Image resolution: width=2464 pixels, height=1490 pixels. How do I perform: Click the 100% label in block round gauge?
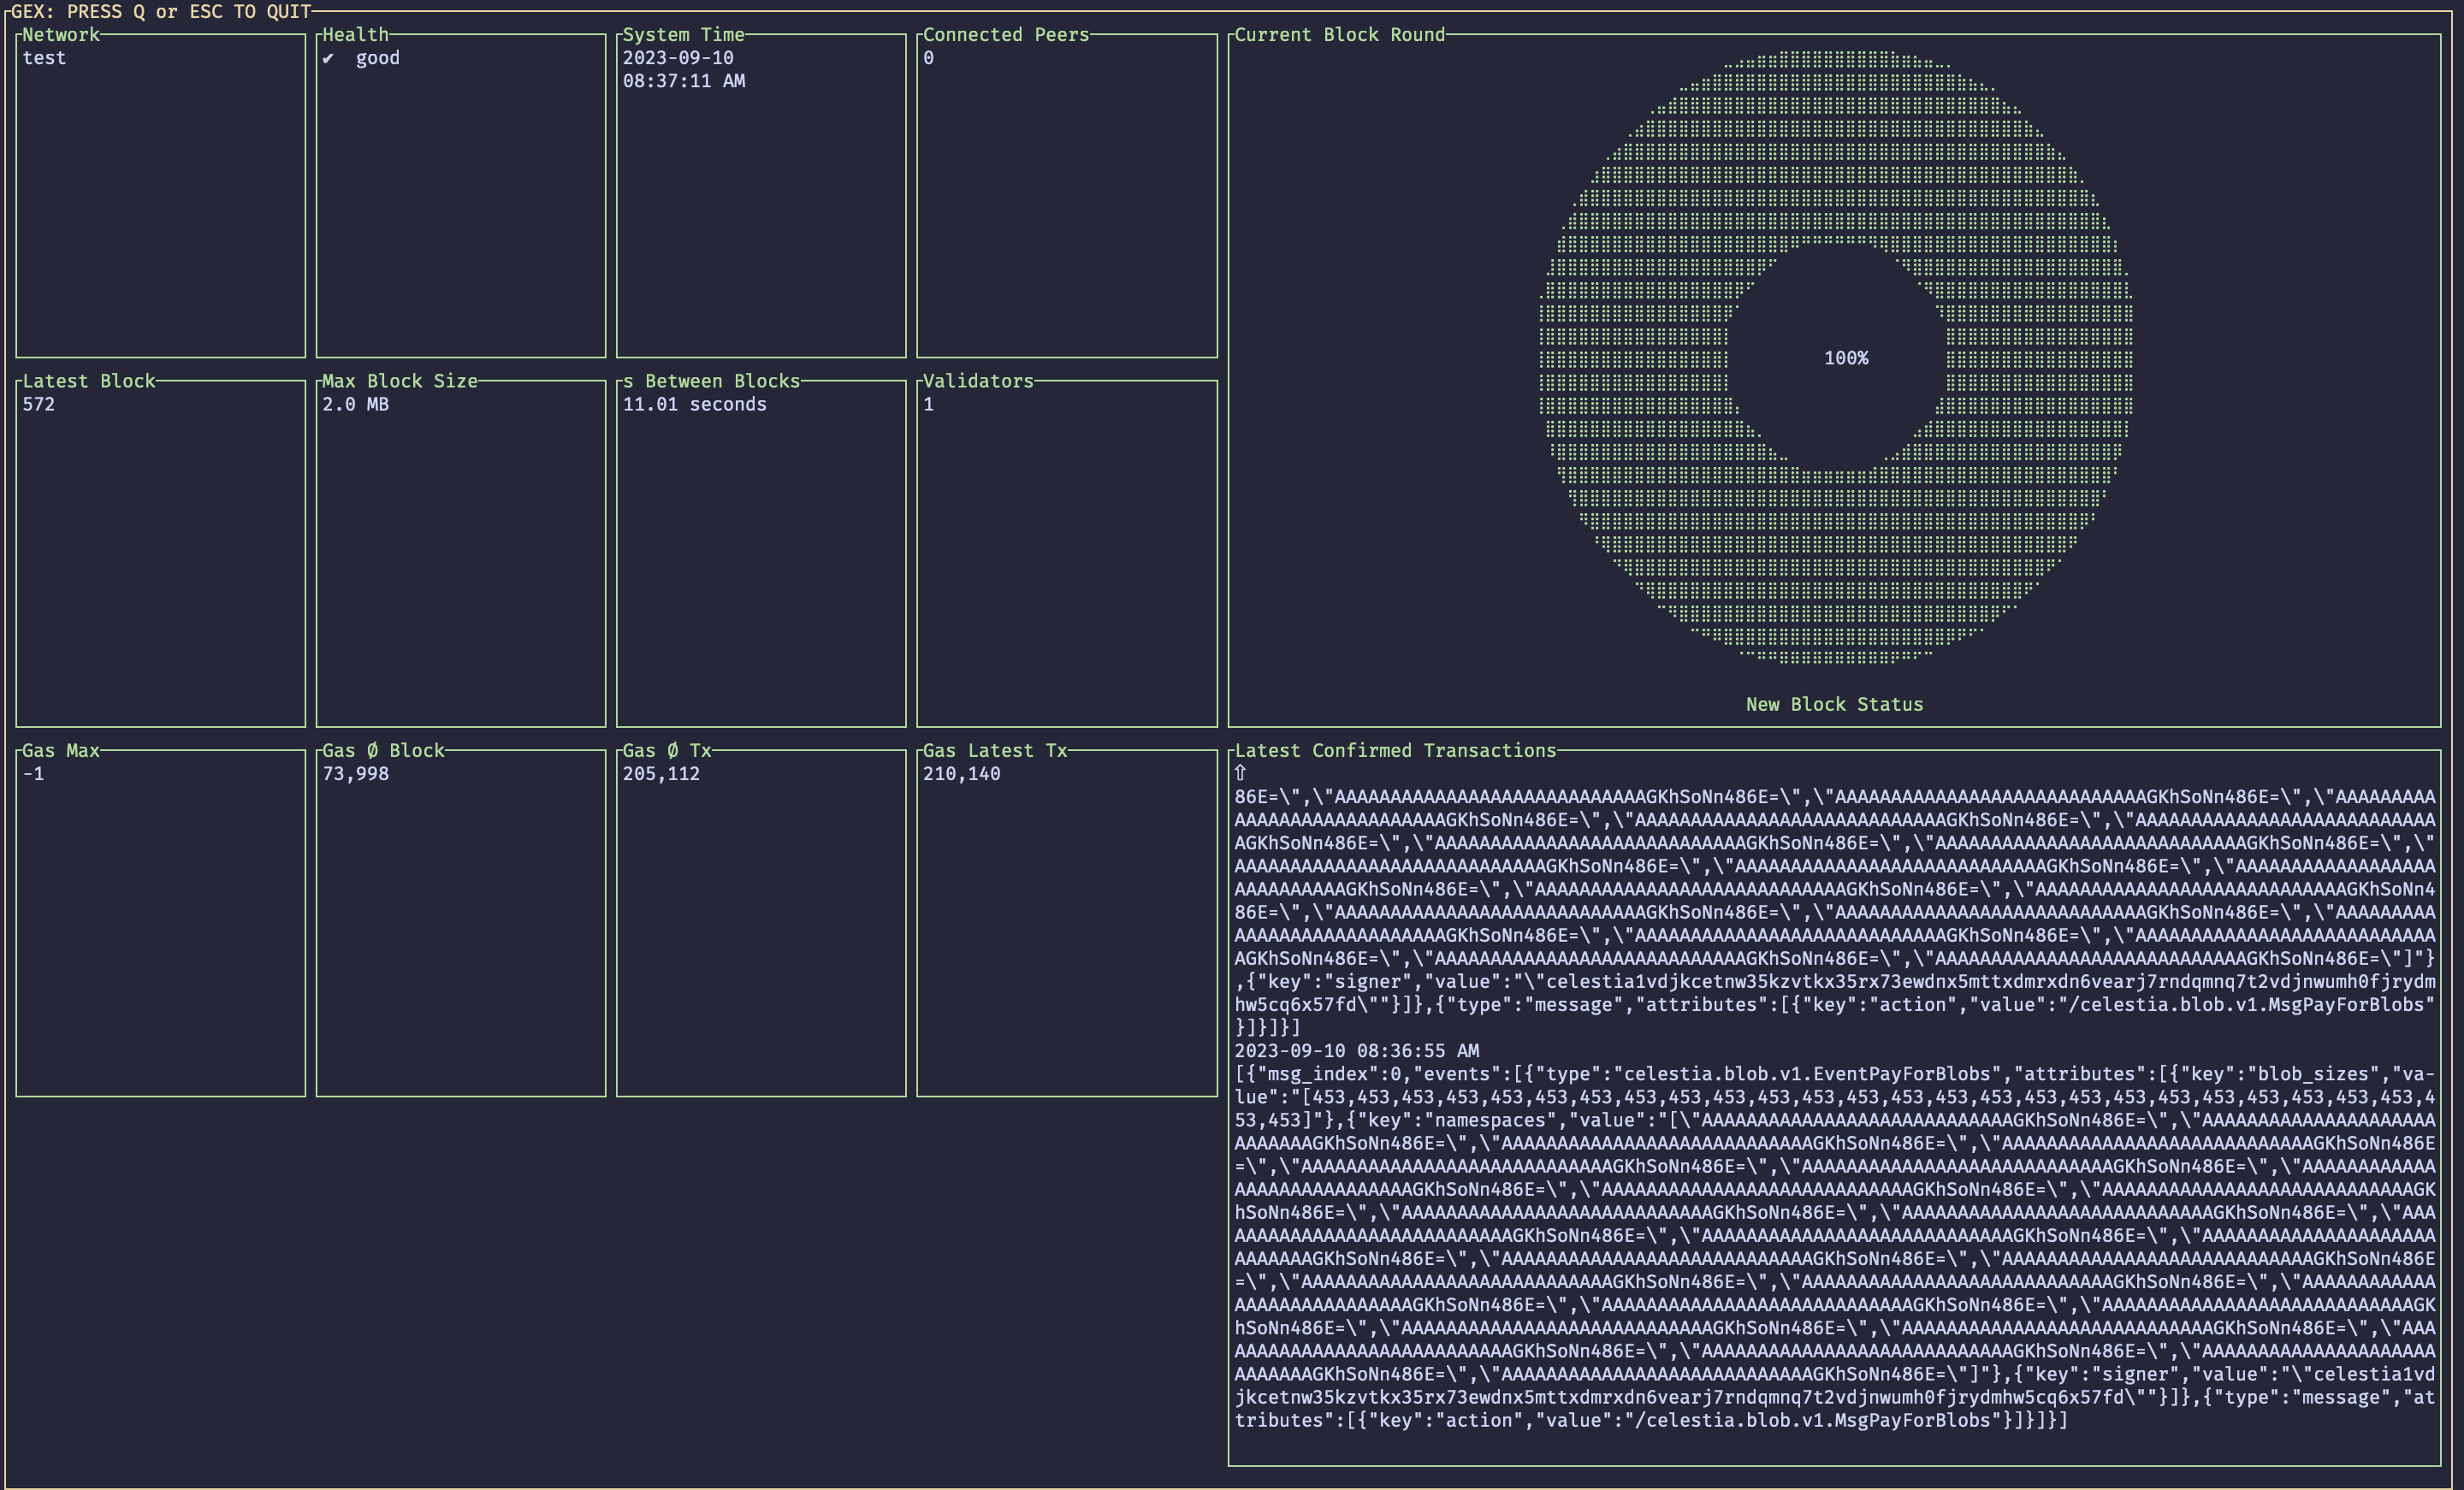pyautogui.click(x=1846, y=358)
